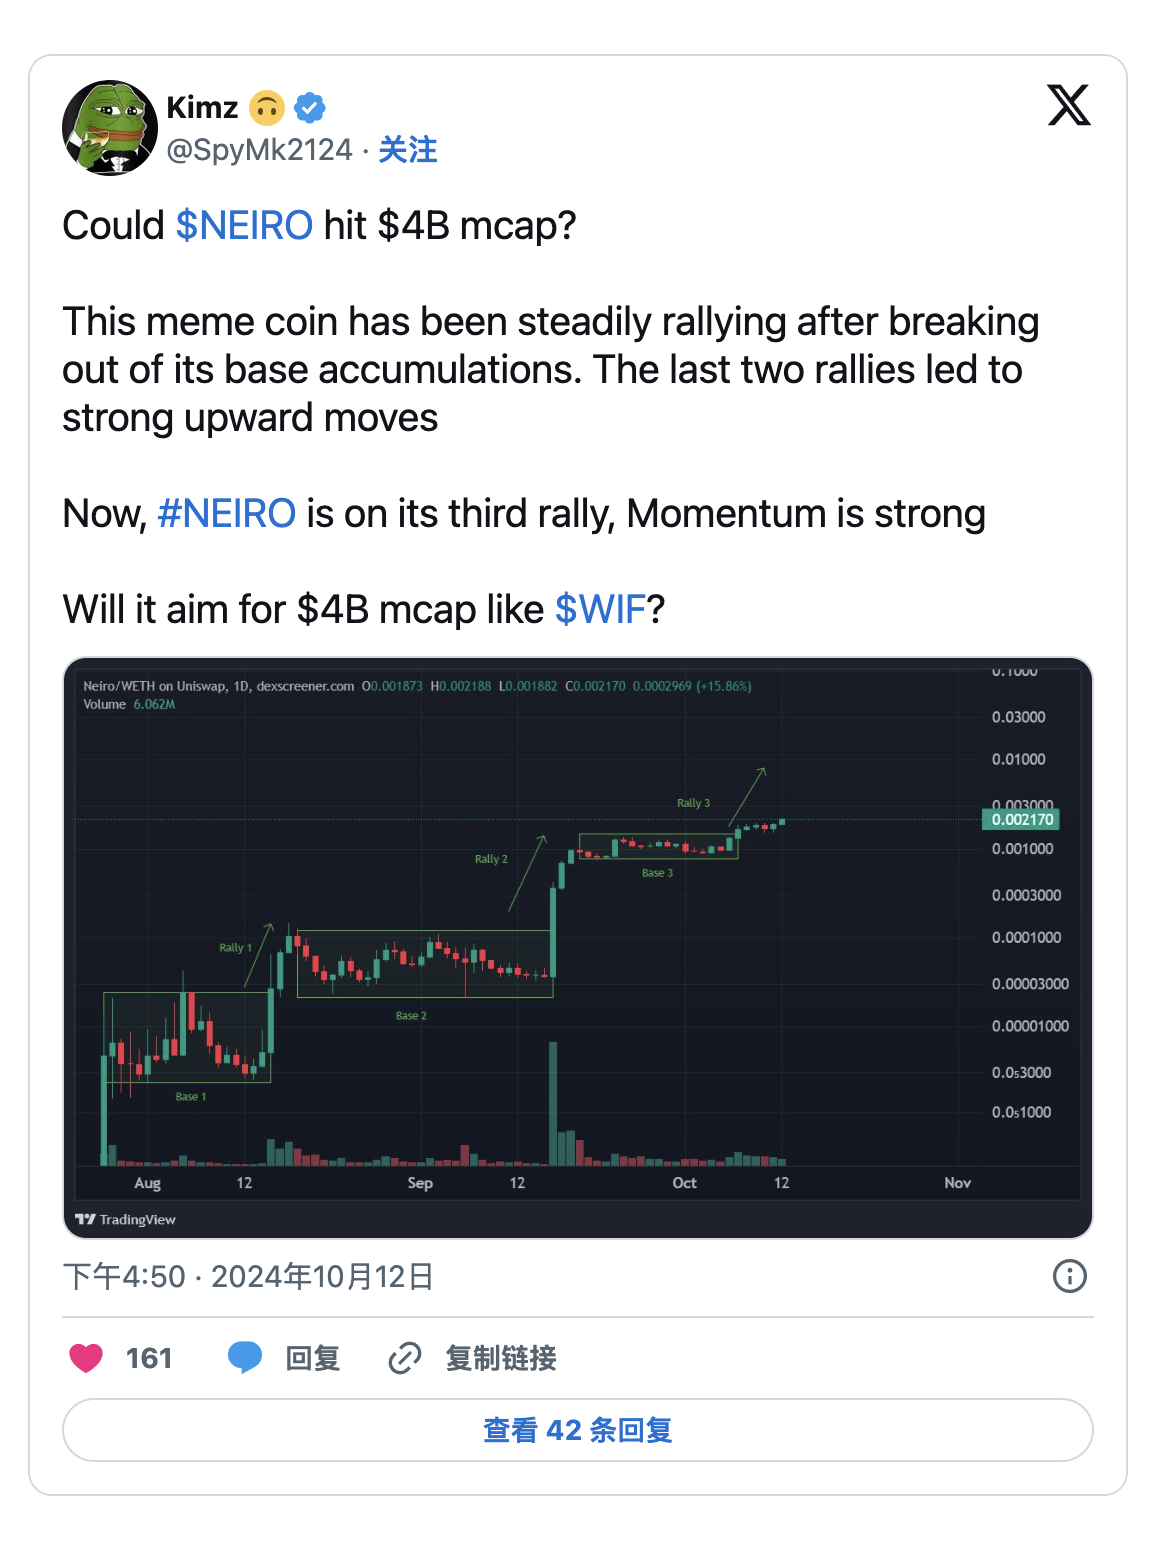The image size is (1170, 1542).
Task: Follow the account via 关注 link
Action: (408, 150)
